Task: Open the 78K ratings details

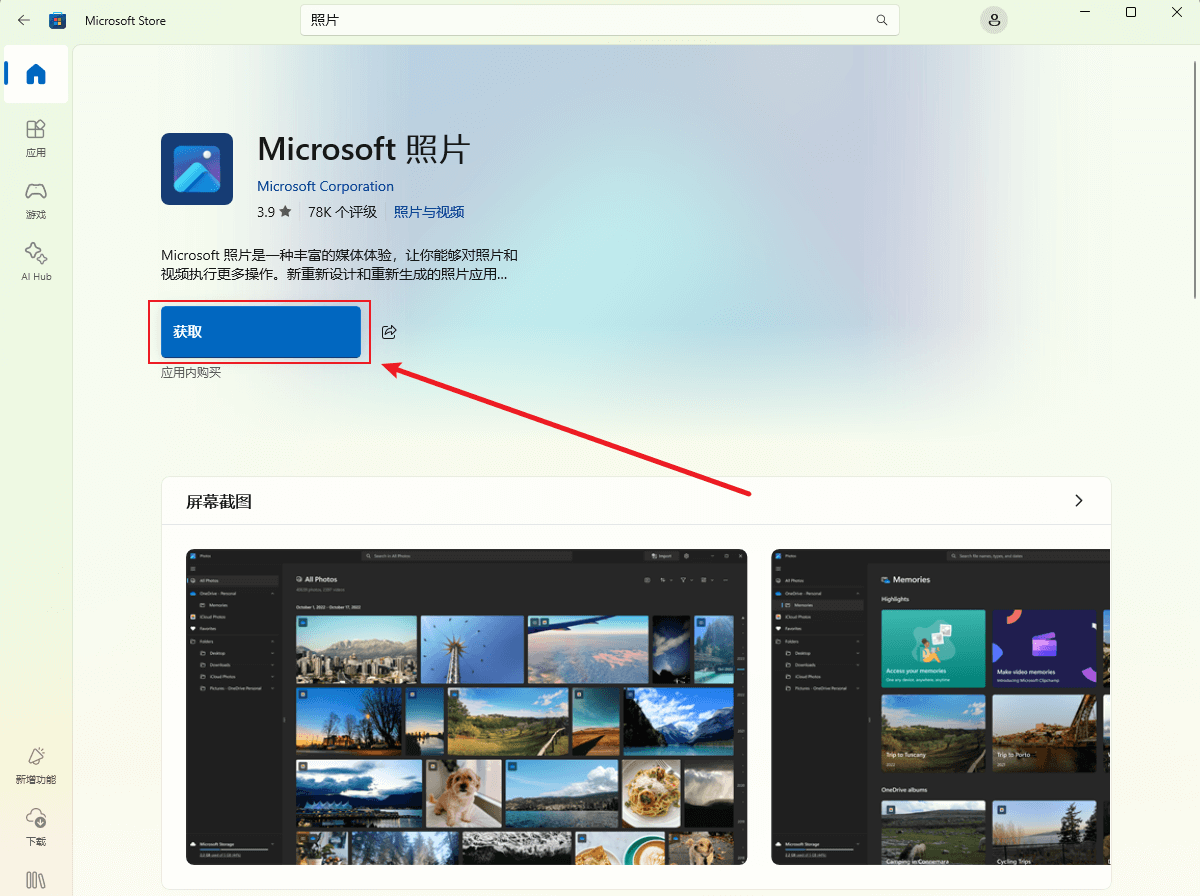Action: point(345,211)
